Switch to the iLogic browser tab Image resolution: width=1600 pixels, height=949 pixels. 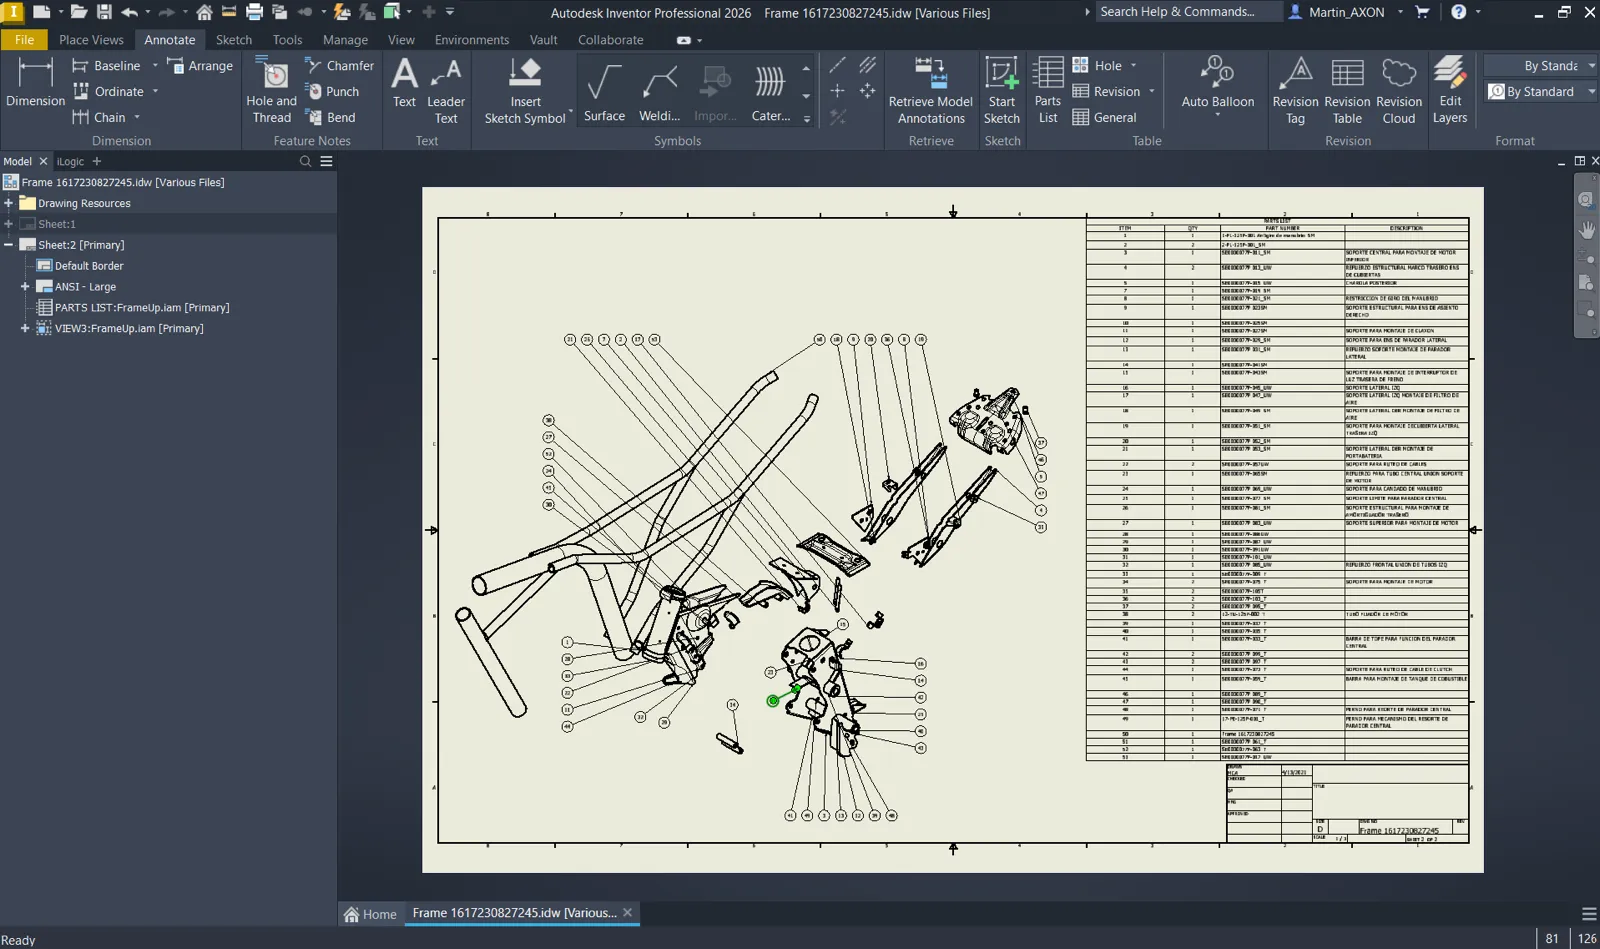(70, 161)
